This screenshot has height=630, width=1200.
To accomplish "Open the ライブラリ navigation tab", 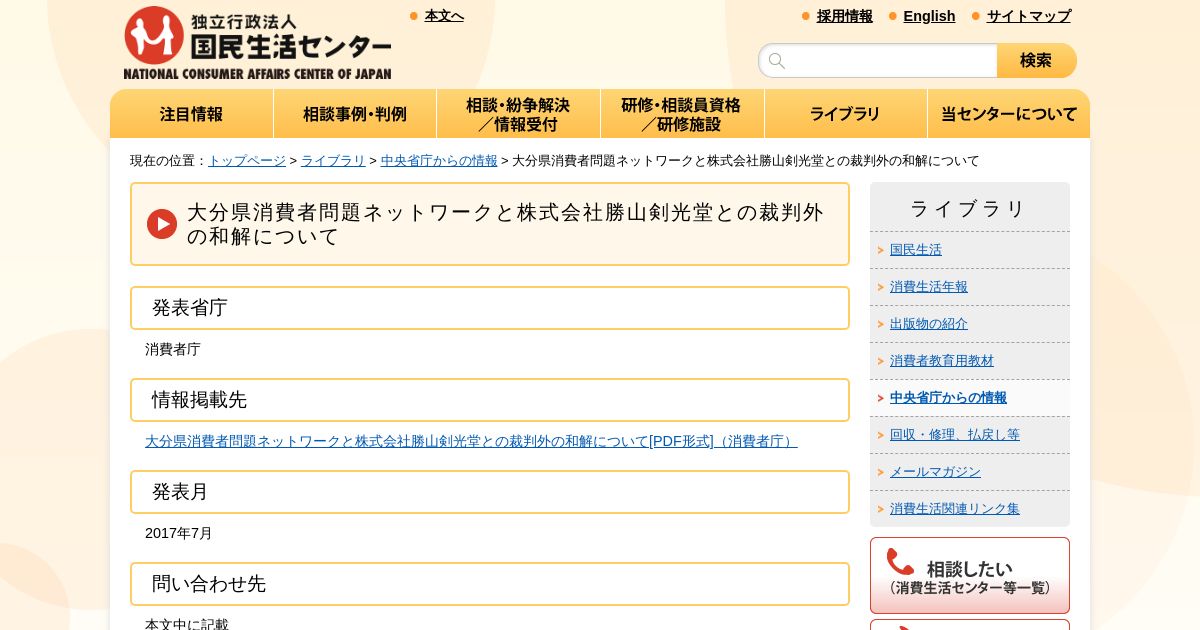I will [x=845, y=114].
